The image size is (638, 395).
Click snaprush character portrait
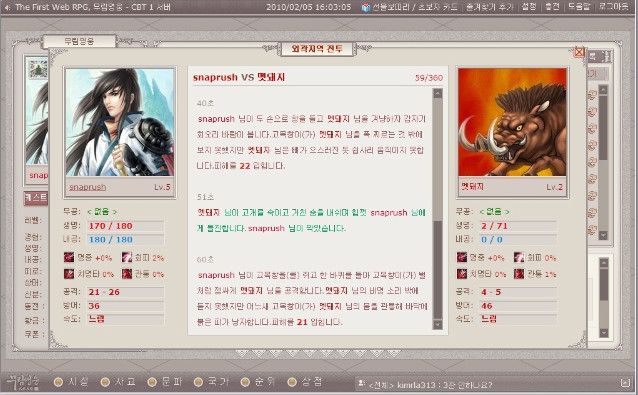pyautogui.click(x=120, y=122)
